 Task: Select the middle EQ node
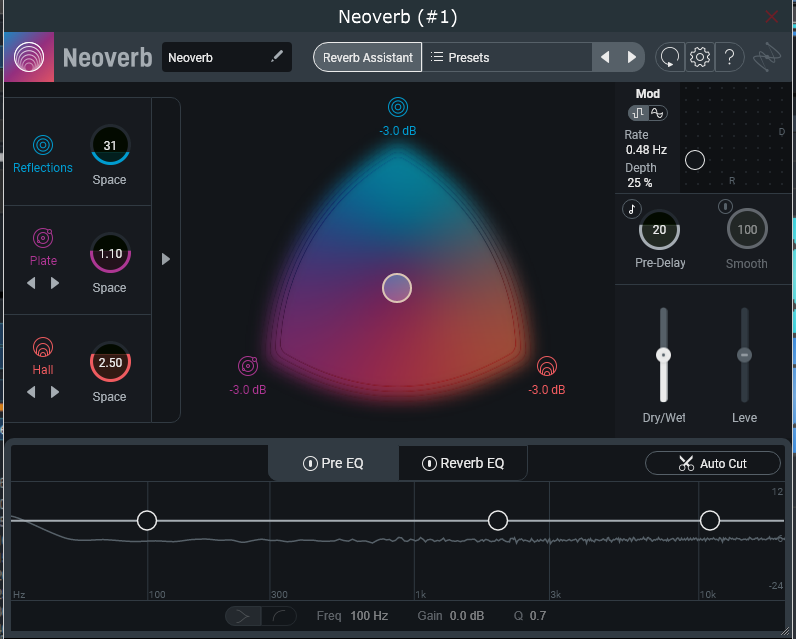498,520
